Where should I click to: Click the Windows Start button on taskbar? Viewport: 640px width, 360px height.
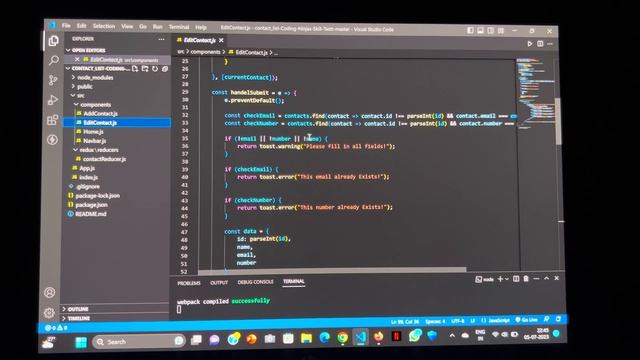(x=81, y=342)
